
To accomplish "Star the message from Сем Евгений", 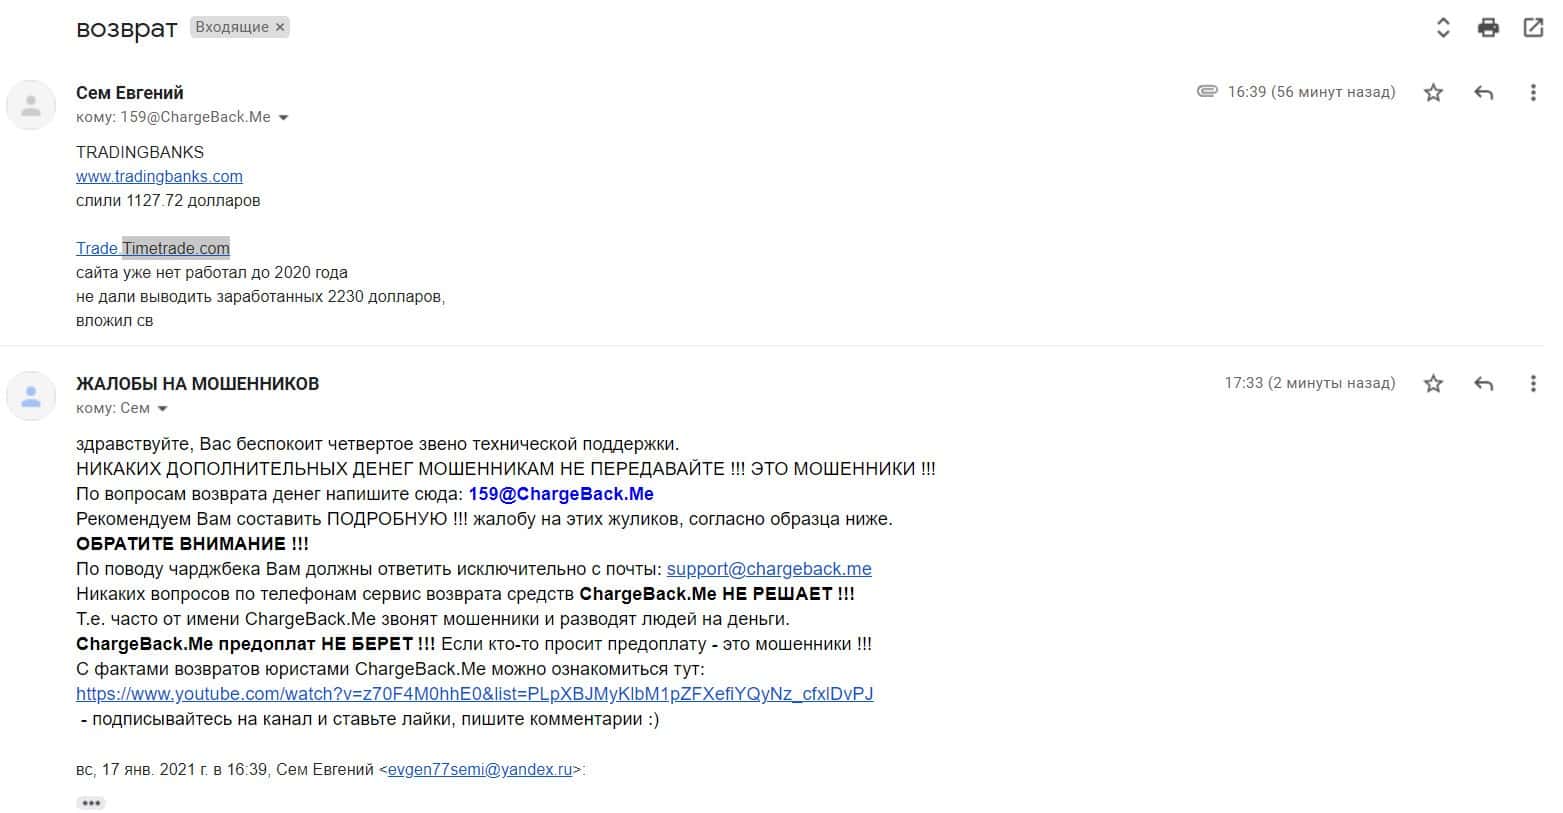I will [1433, 93].
